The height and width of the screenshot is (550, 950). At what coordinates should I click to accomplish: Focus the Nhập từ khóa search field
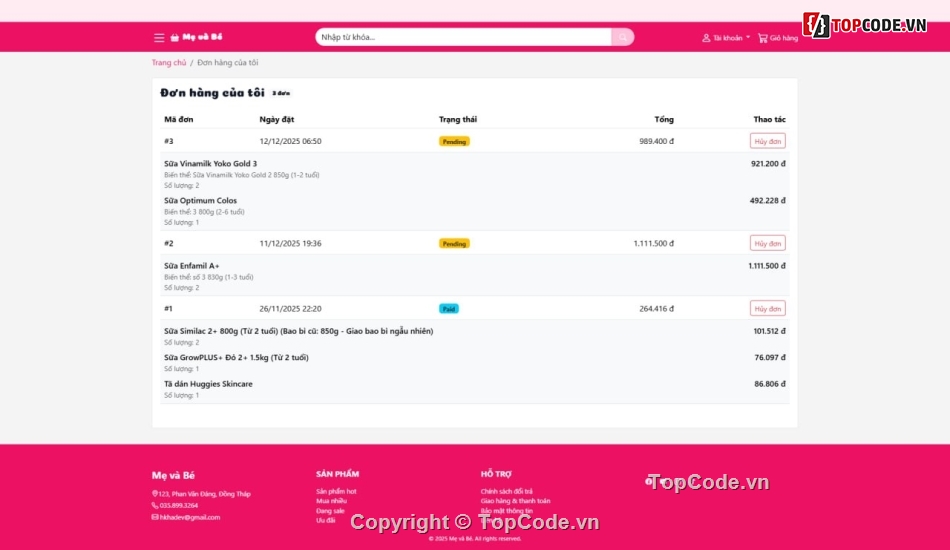pos(463,37)
